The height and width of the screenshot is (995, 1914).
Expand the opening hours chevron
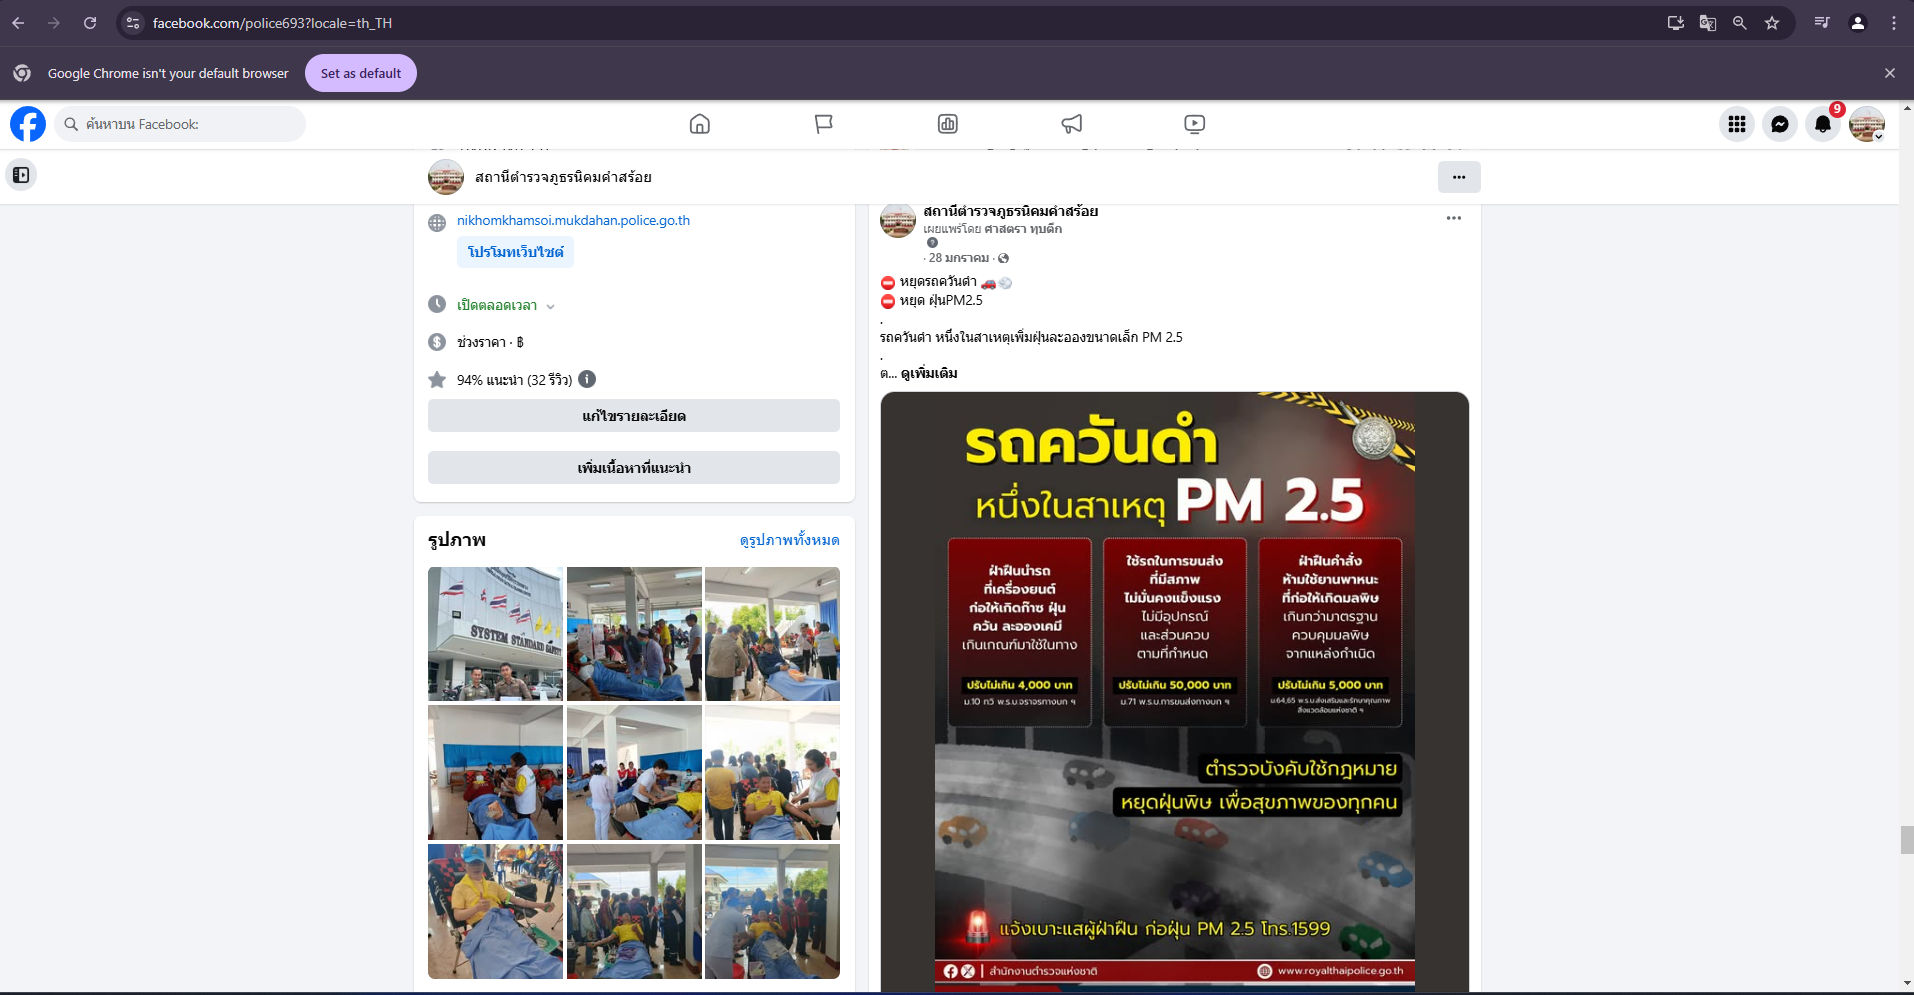551,306
